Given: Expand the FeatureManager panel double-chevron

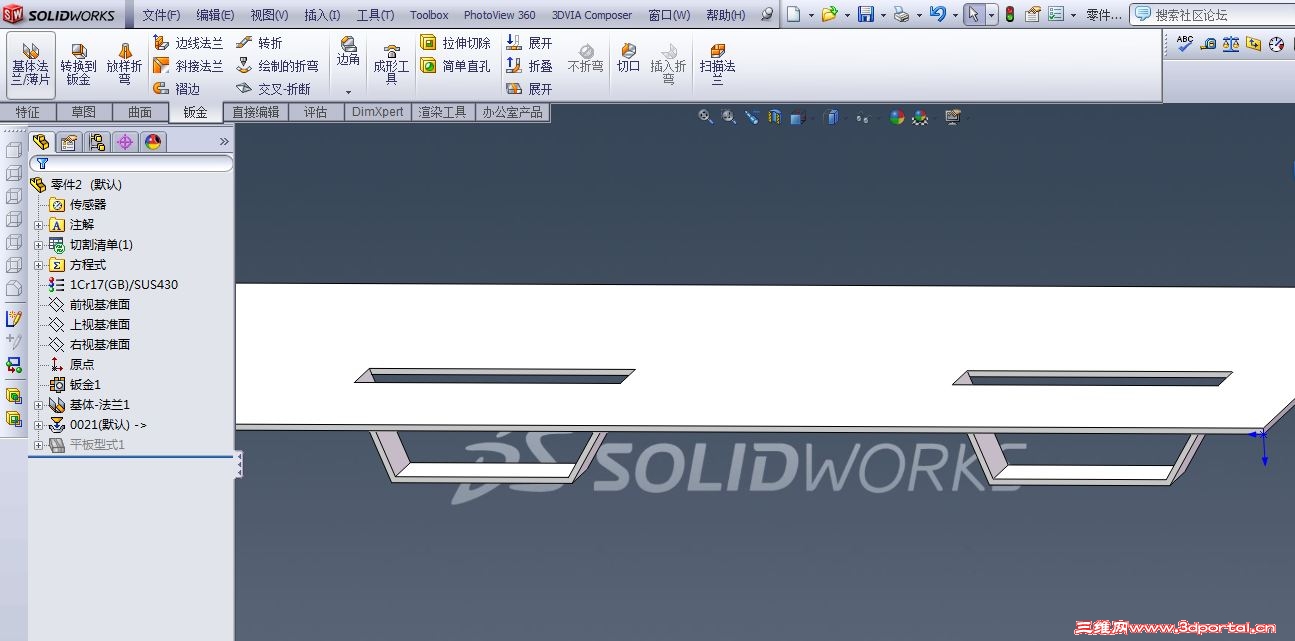Looking at the screenshot, I should pos(224,142).
